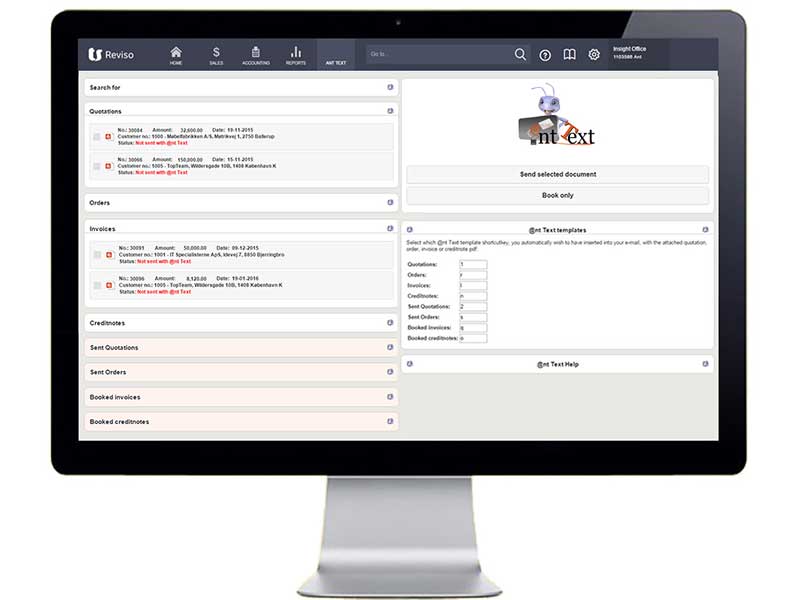This screenshot has width=800, height=600.
Task: Select checkbox for invoice 30091
Action: [97, 255]
